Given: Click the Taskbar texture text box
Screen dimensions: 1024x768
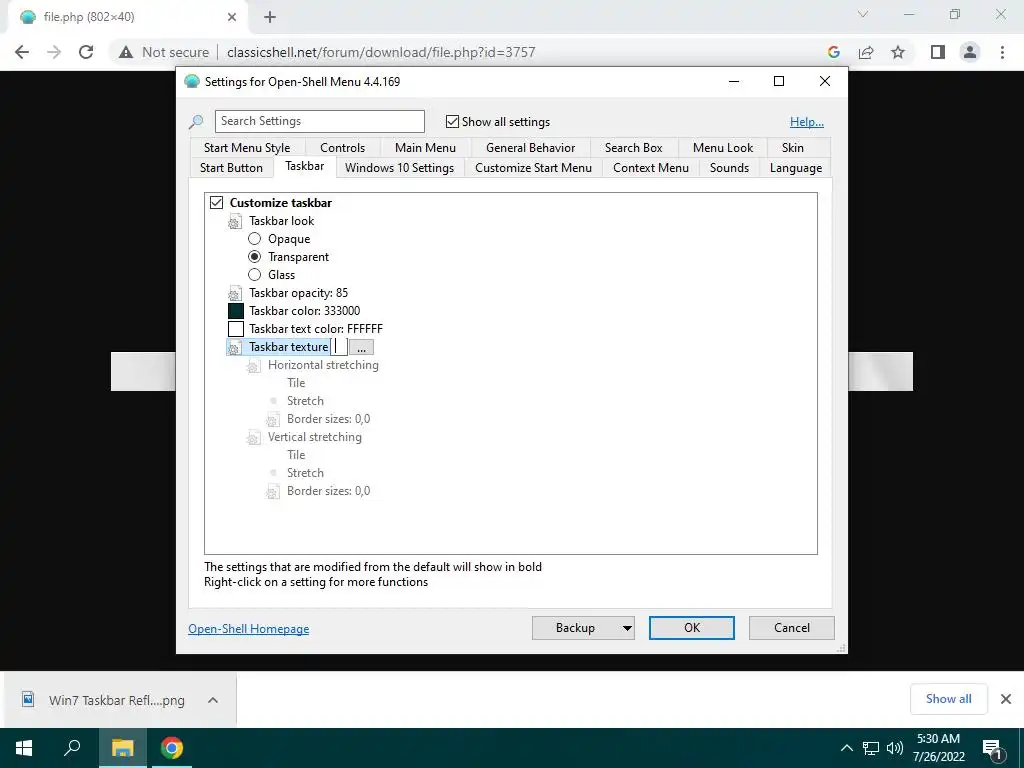Looking at the screenshot, I should [x=339, y=347].
